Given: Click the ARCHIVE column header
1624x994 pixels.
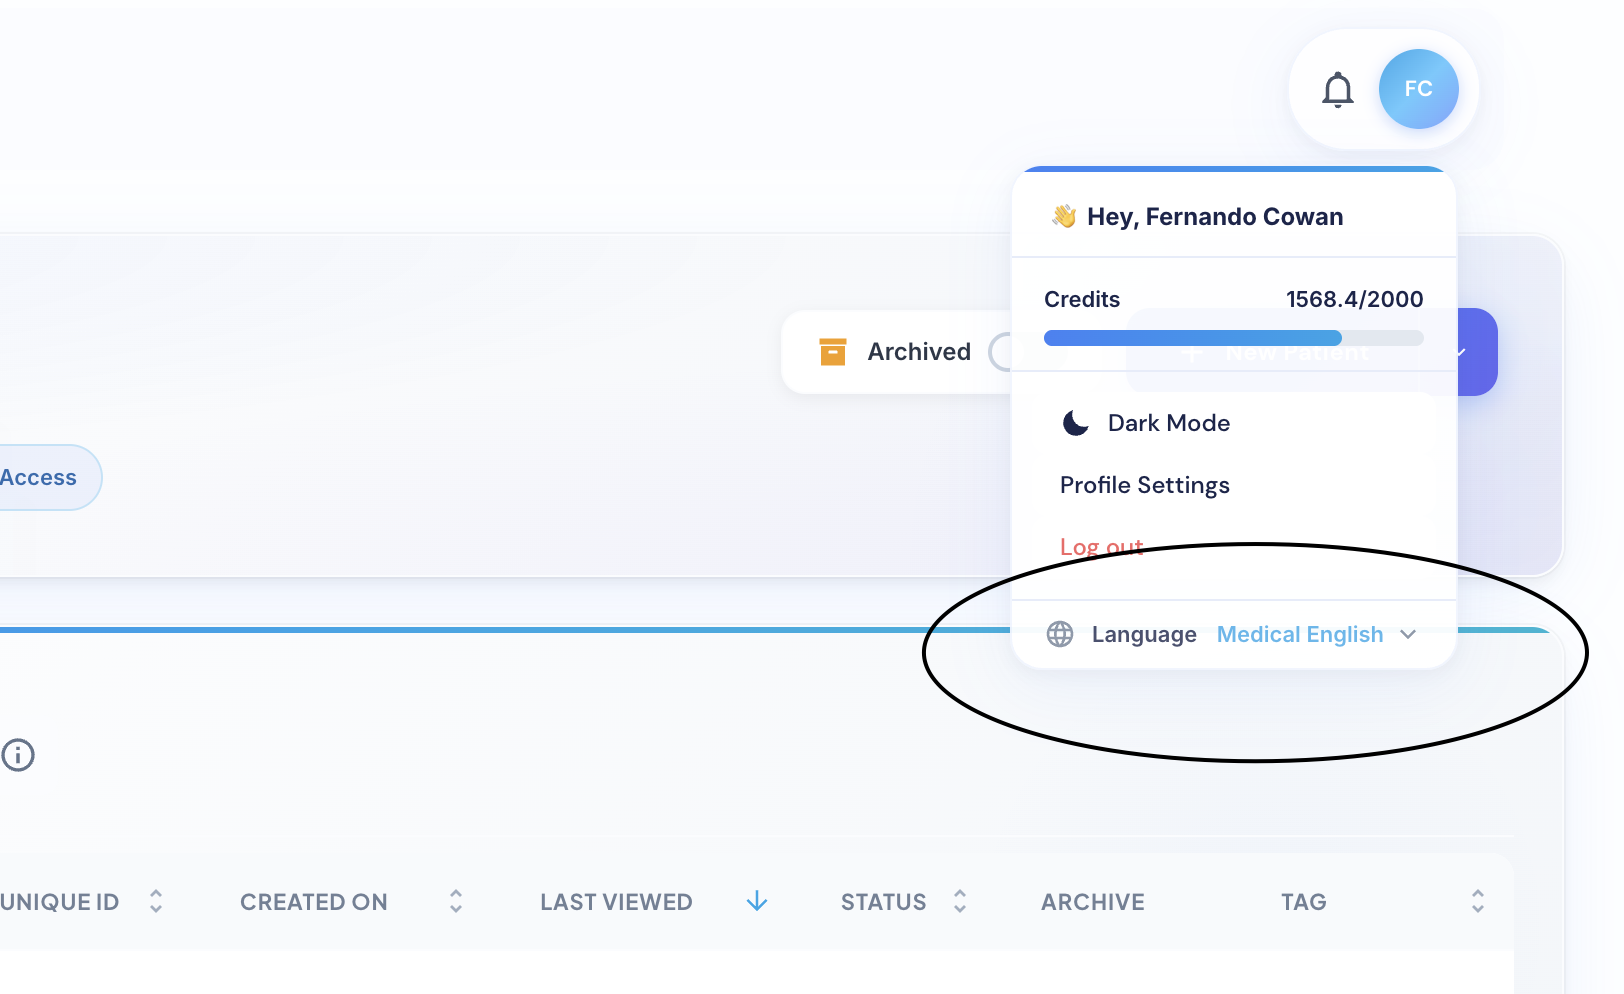Looking at the screenshot, I should coord(1093,902).
